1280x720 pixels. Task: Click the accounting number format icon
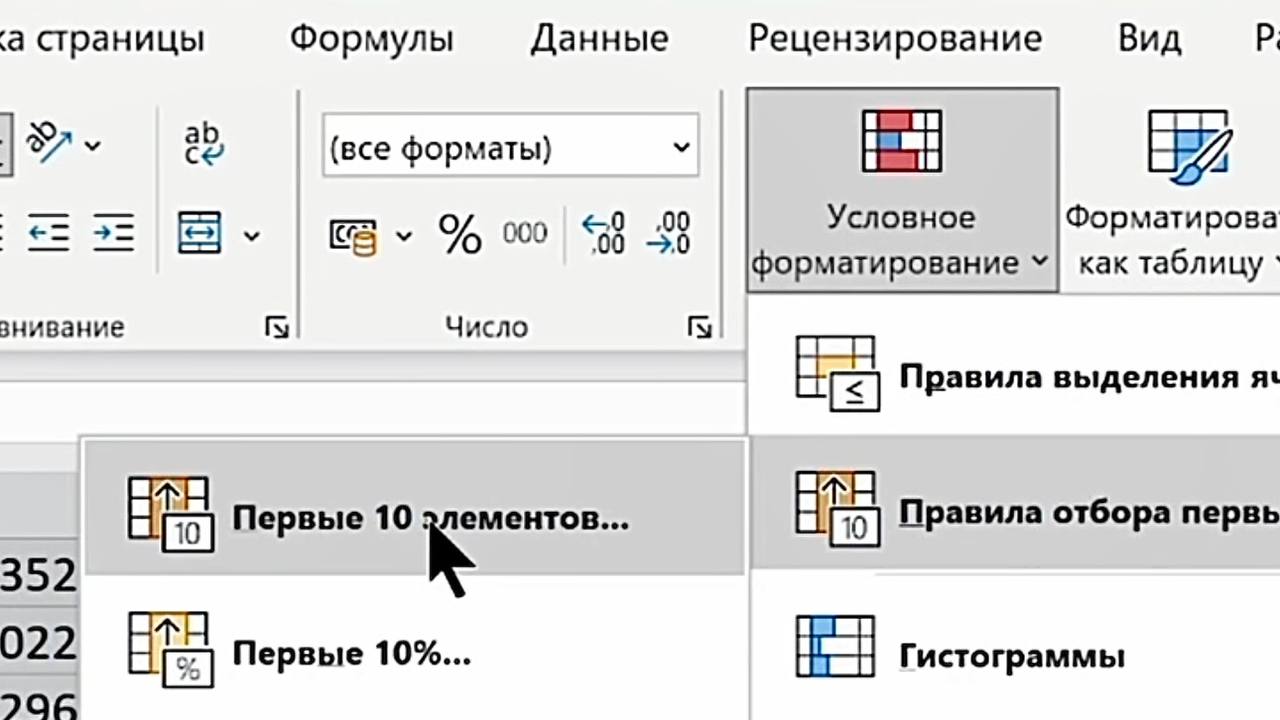click(x=353, y=236)
